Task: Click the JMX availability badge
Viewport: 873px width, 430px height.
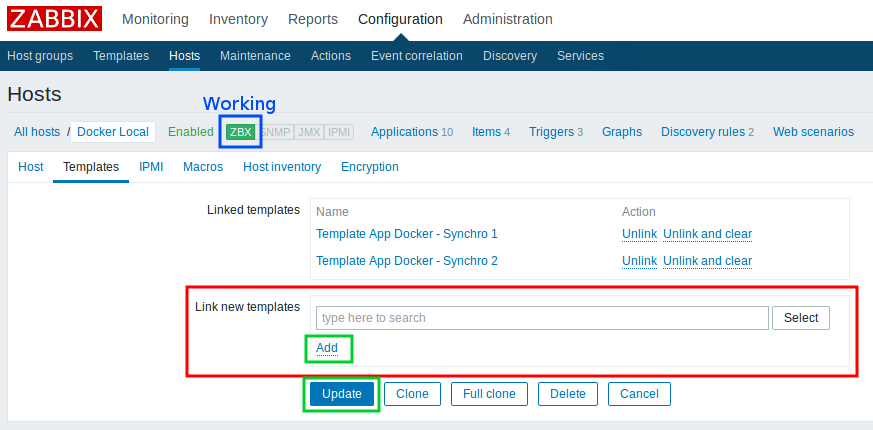Action: click(x=308, y=132)
